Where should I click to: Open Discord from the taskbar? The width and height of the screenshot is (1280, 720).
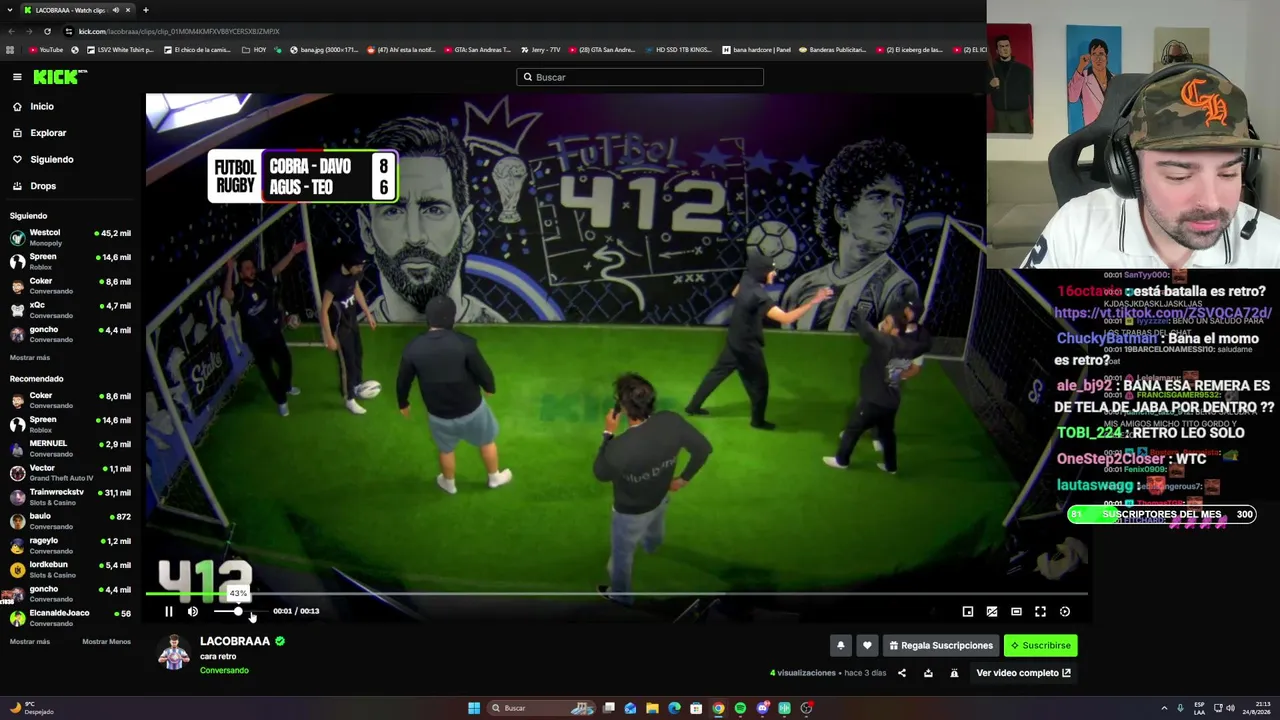[x=762, y=708]
